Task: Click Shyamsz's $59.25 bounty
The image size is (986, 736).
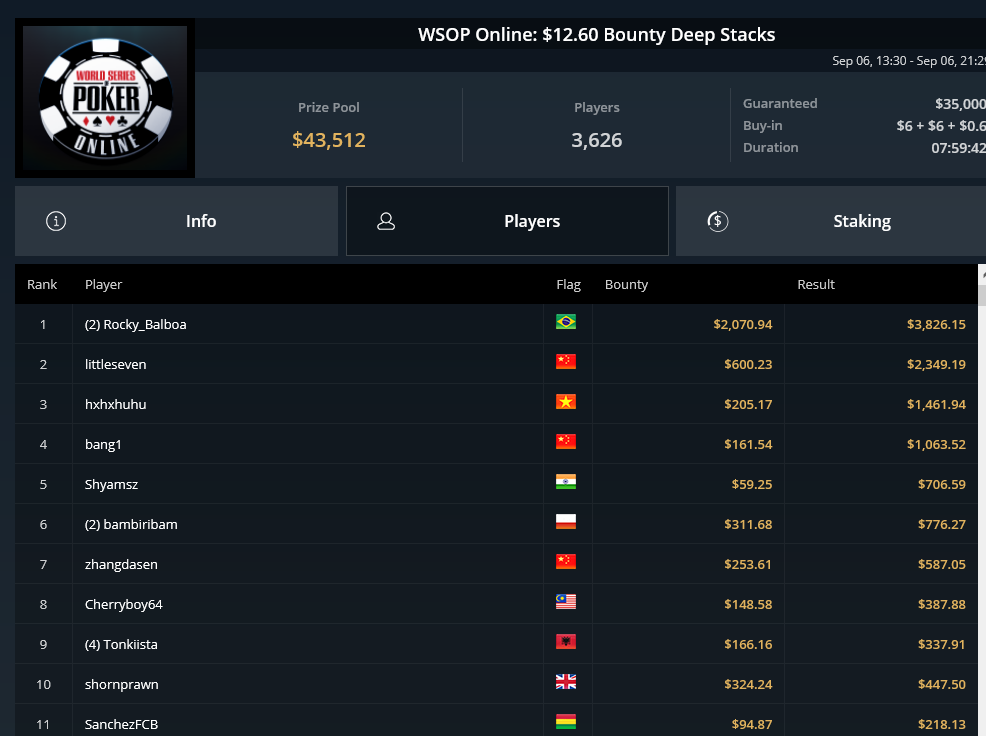Action: [752, 484]
